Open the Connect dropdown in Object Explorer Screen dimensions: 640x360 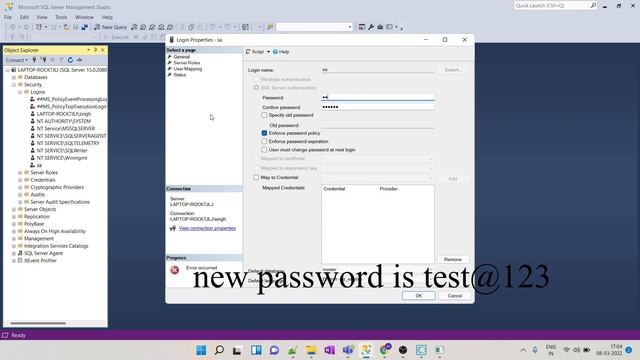[x=17, y=60]
